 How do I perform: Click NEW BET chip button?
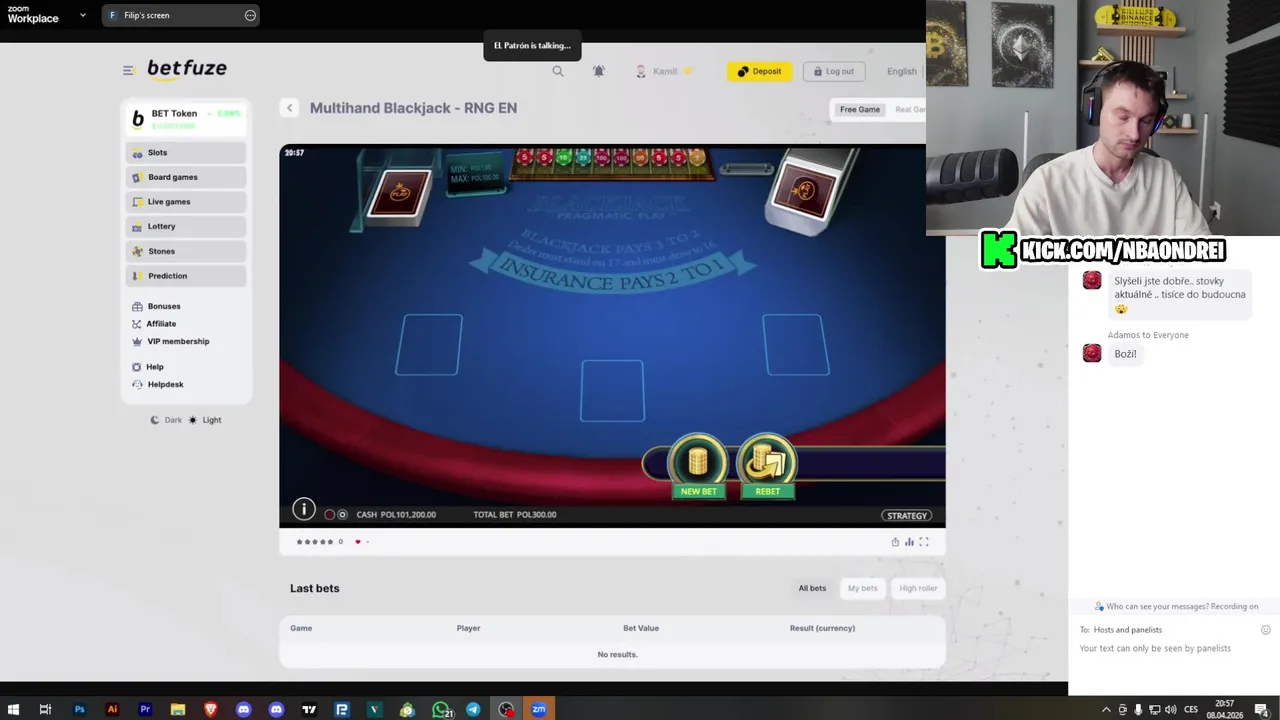point(698,467)
